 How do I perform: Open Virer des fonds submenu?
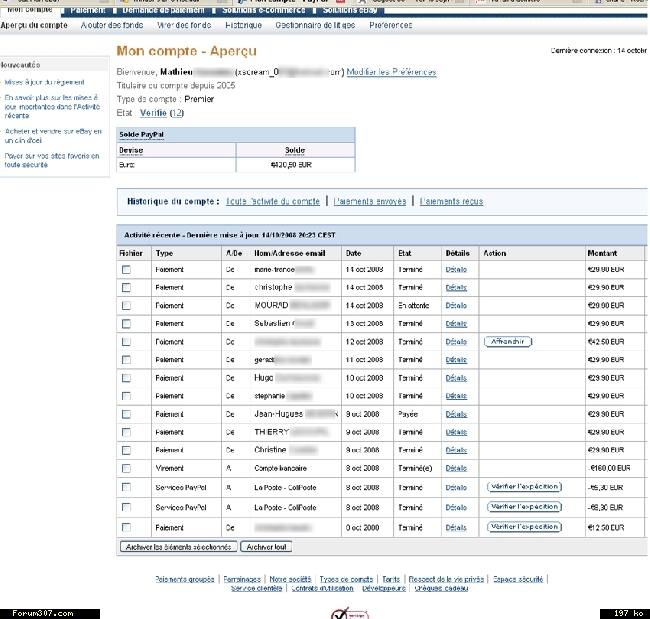click(x=184, y=25)
